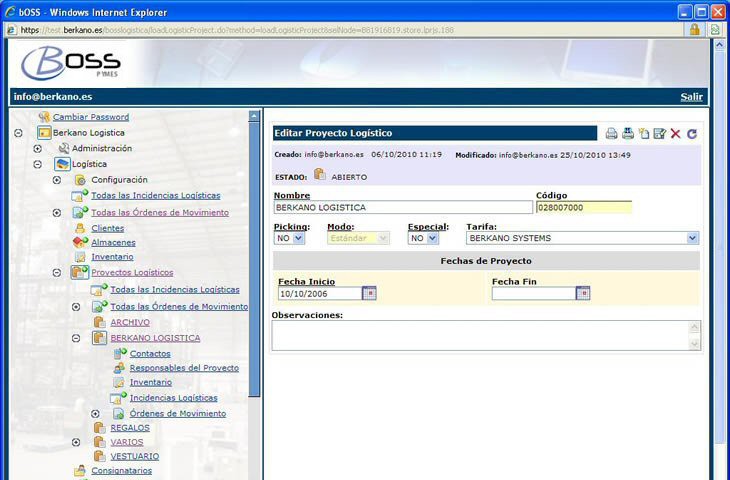Expand the Administración tree node
This screenshot has height=480, width=730.
[x=37, y=148]
